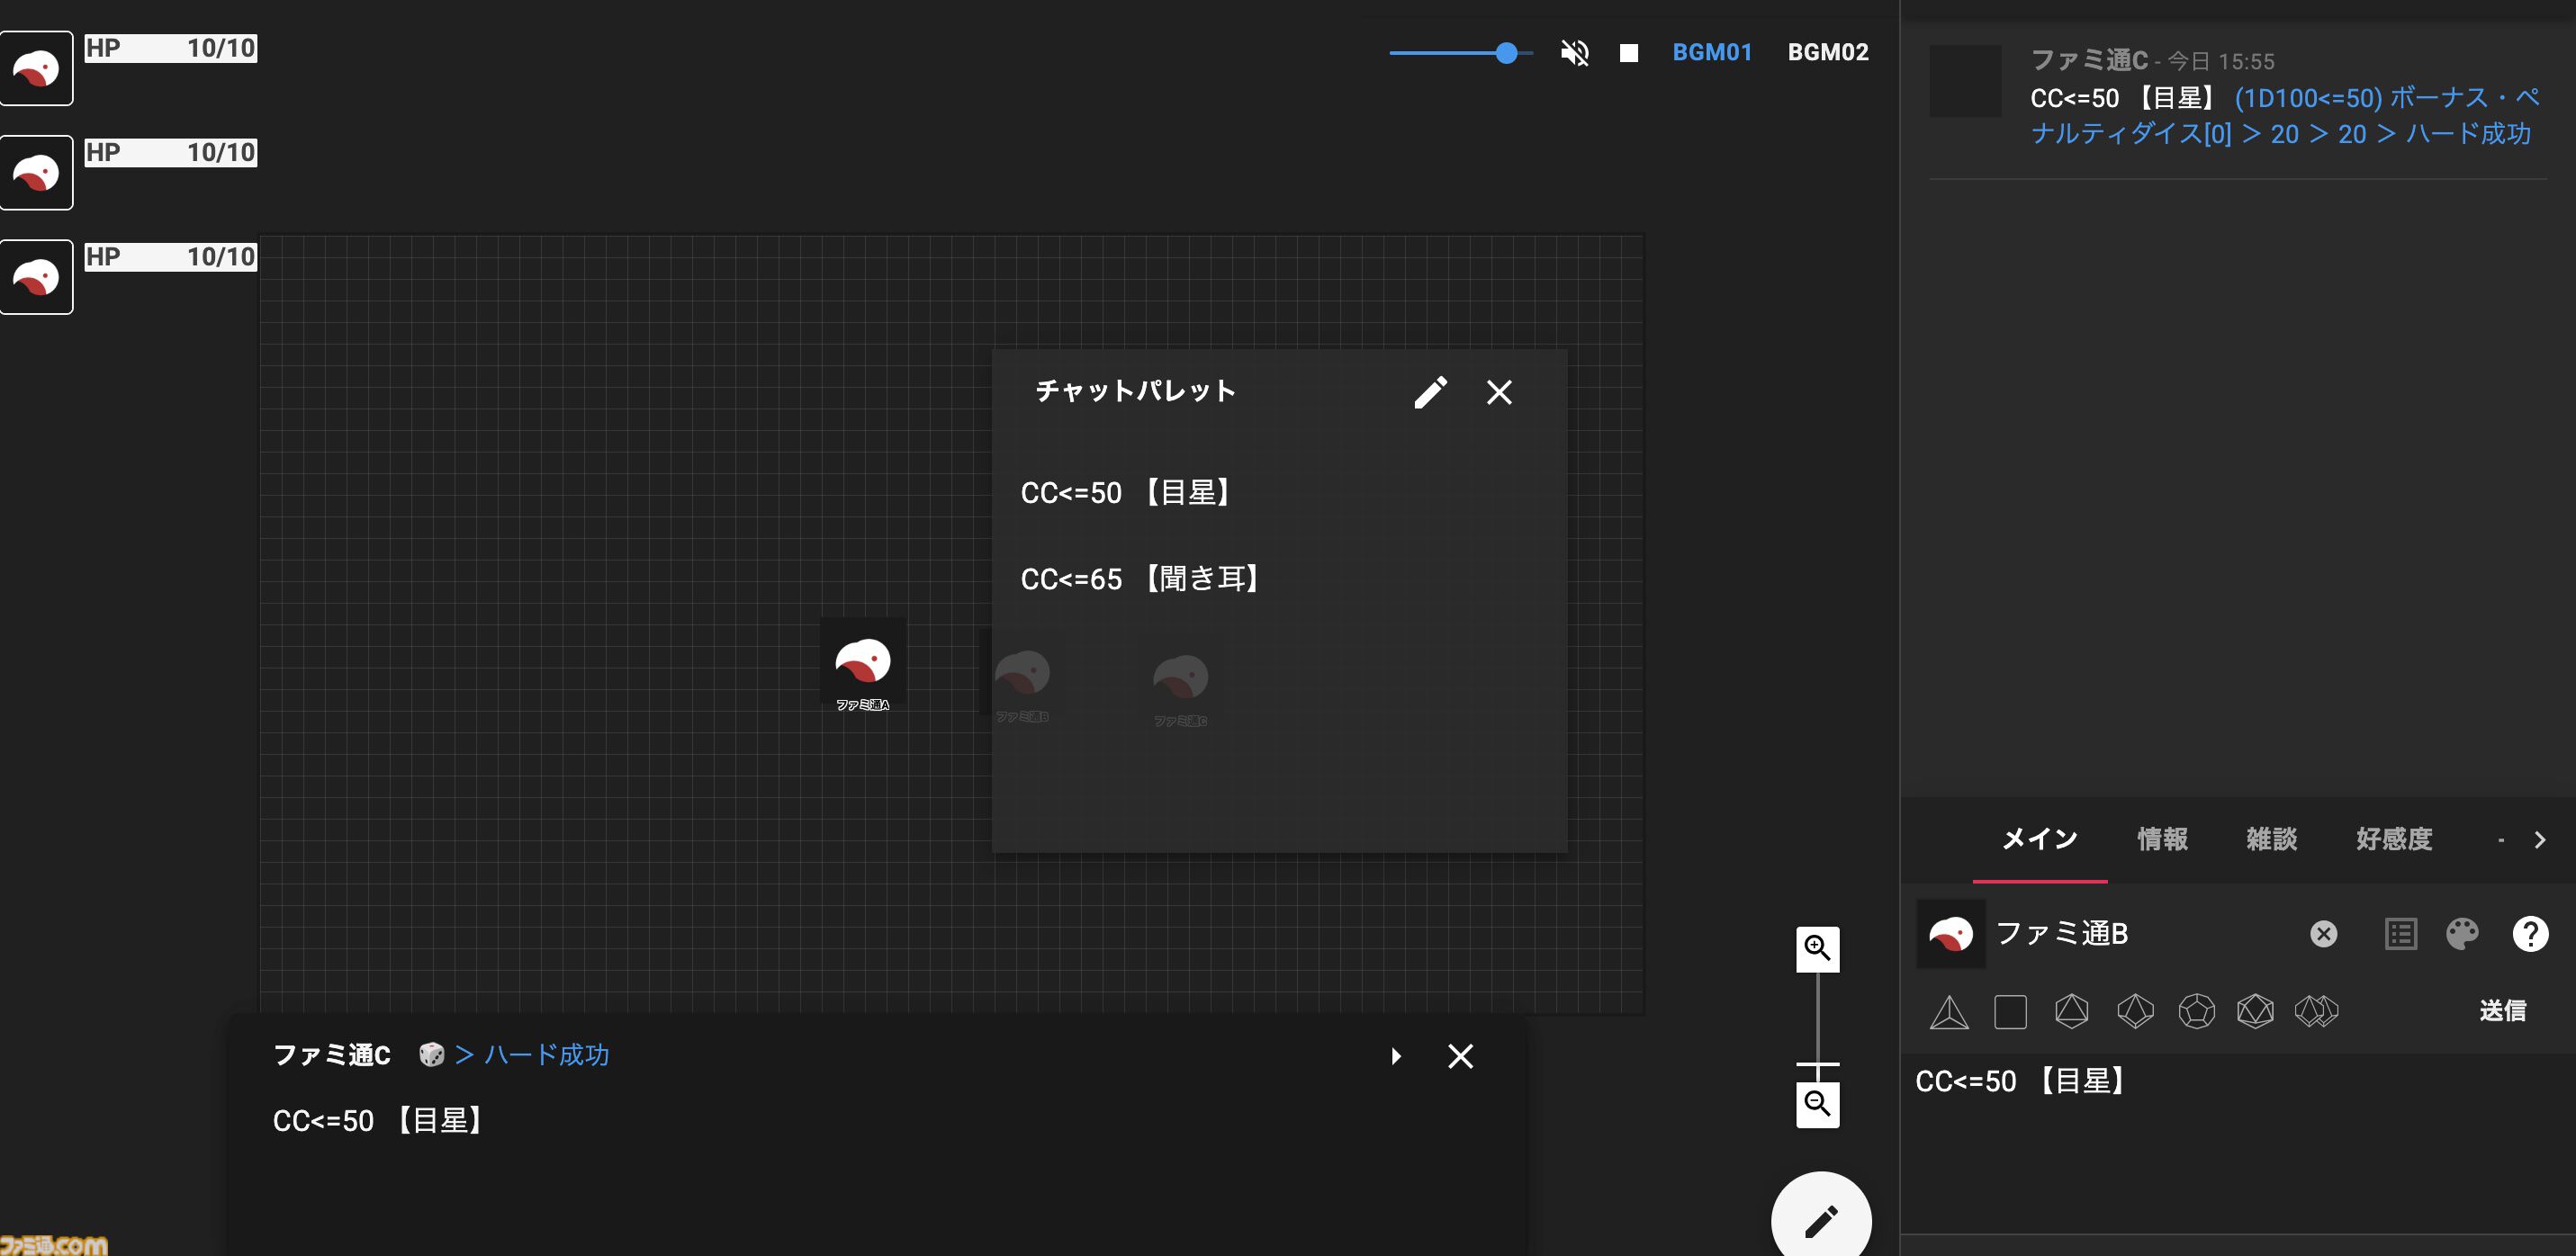Play the BGM02 track

(1828, 52)
